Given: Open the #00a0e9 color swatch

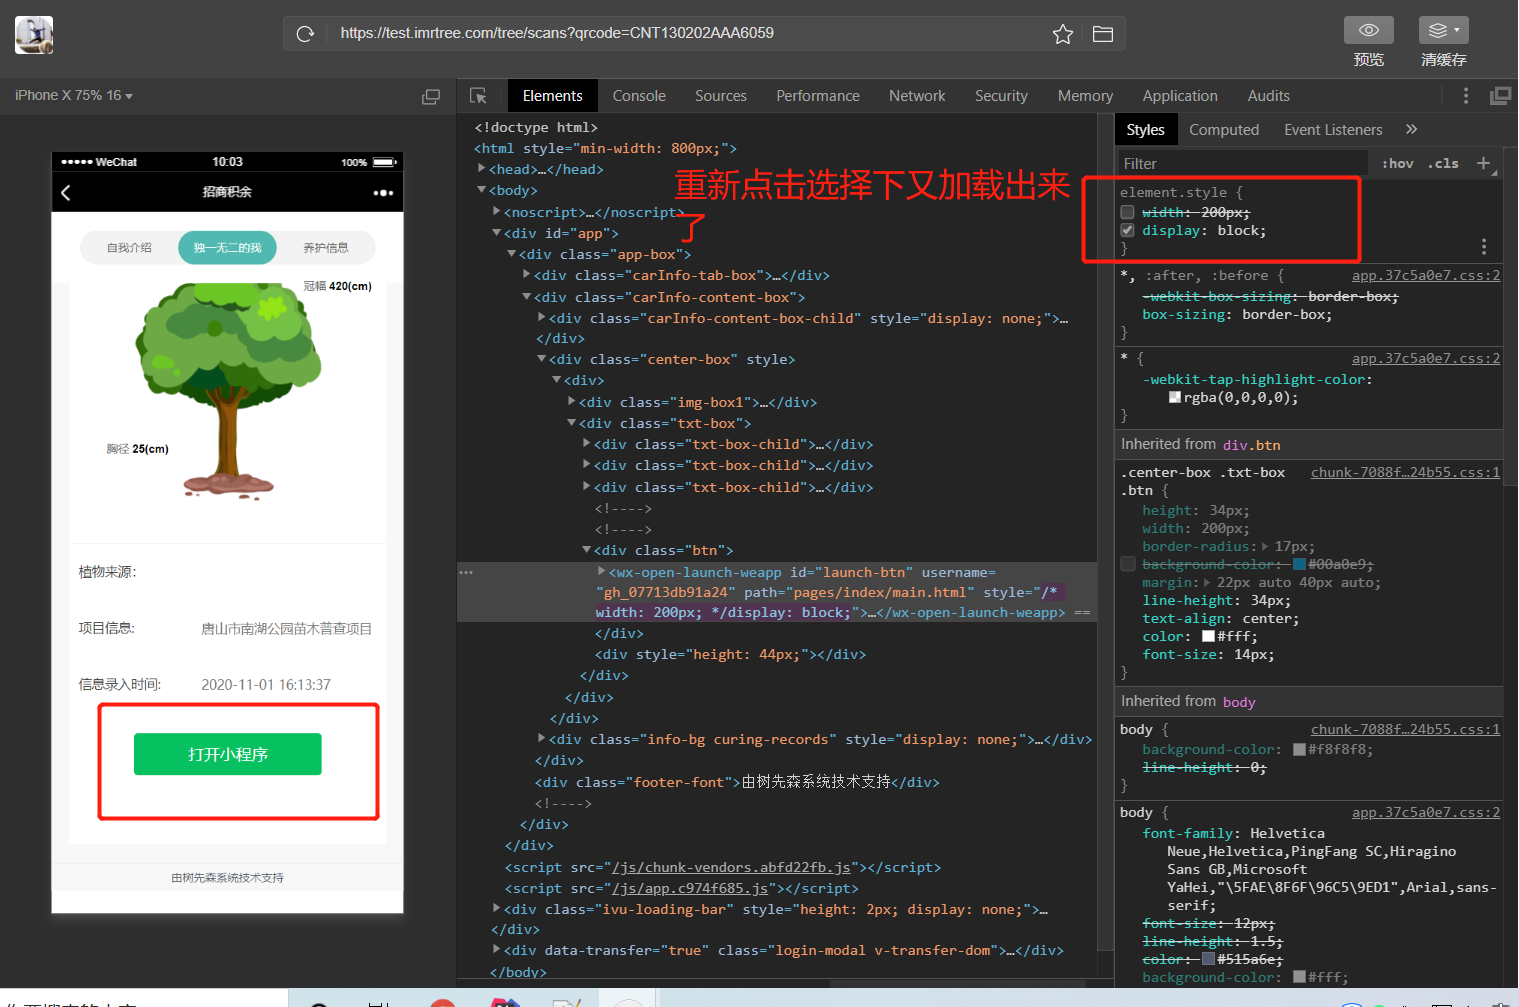Looking at the screenshot, I should tap(1299, 564).
